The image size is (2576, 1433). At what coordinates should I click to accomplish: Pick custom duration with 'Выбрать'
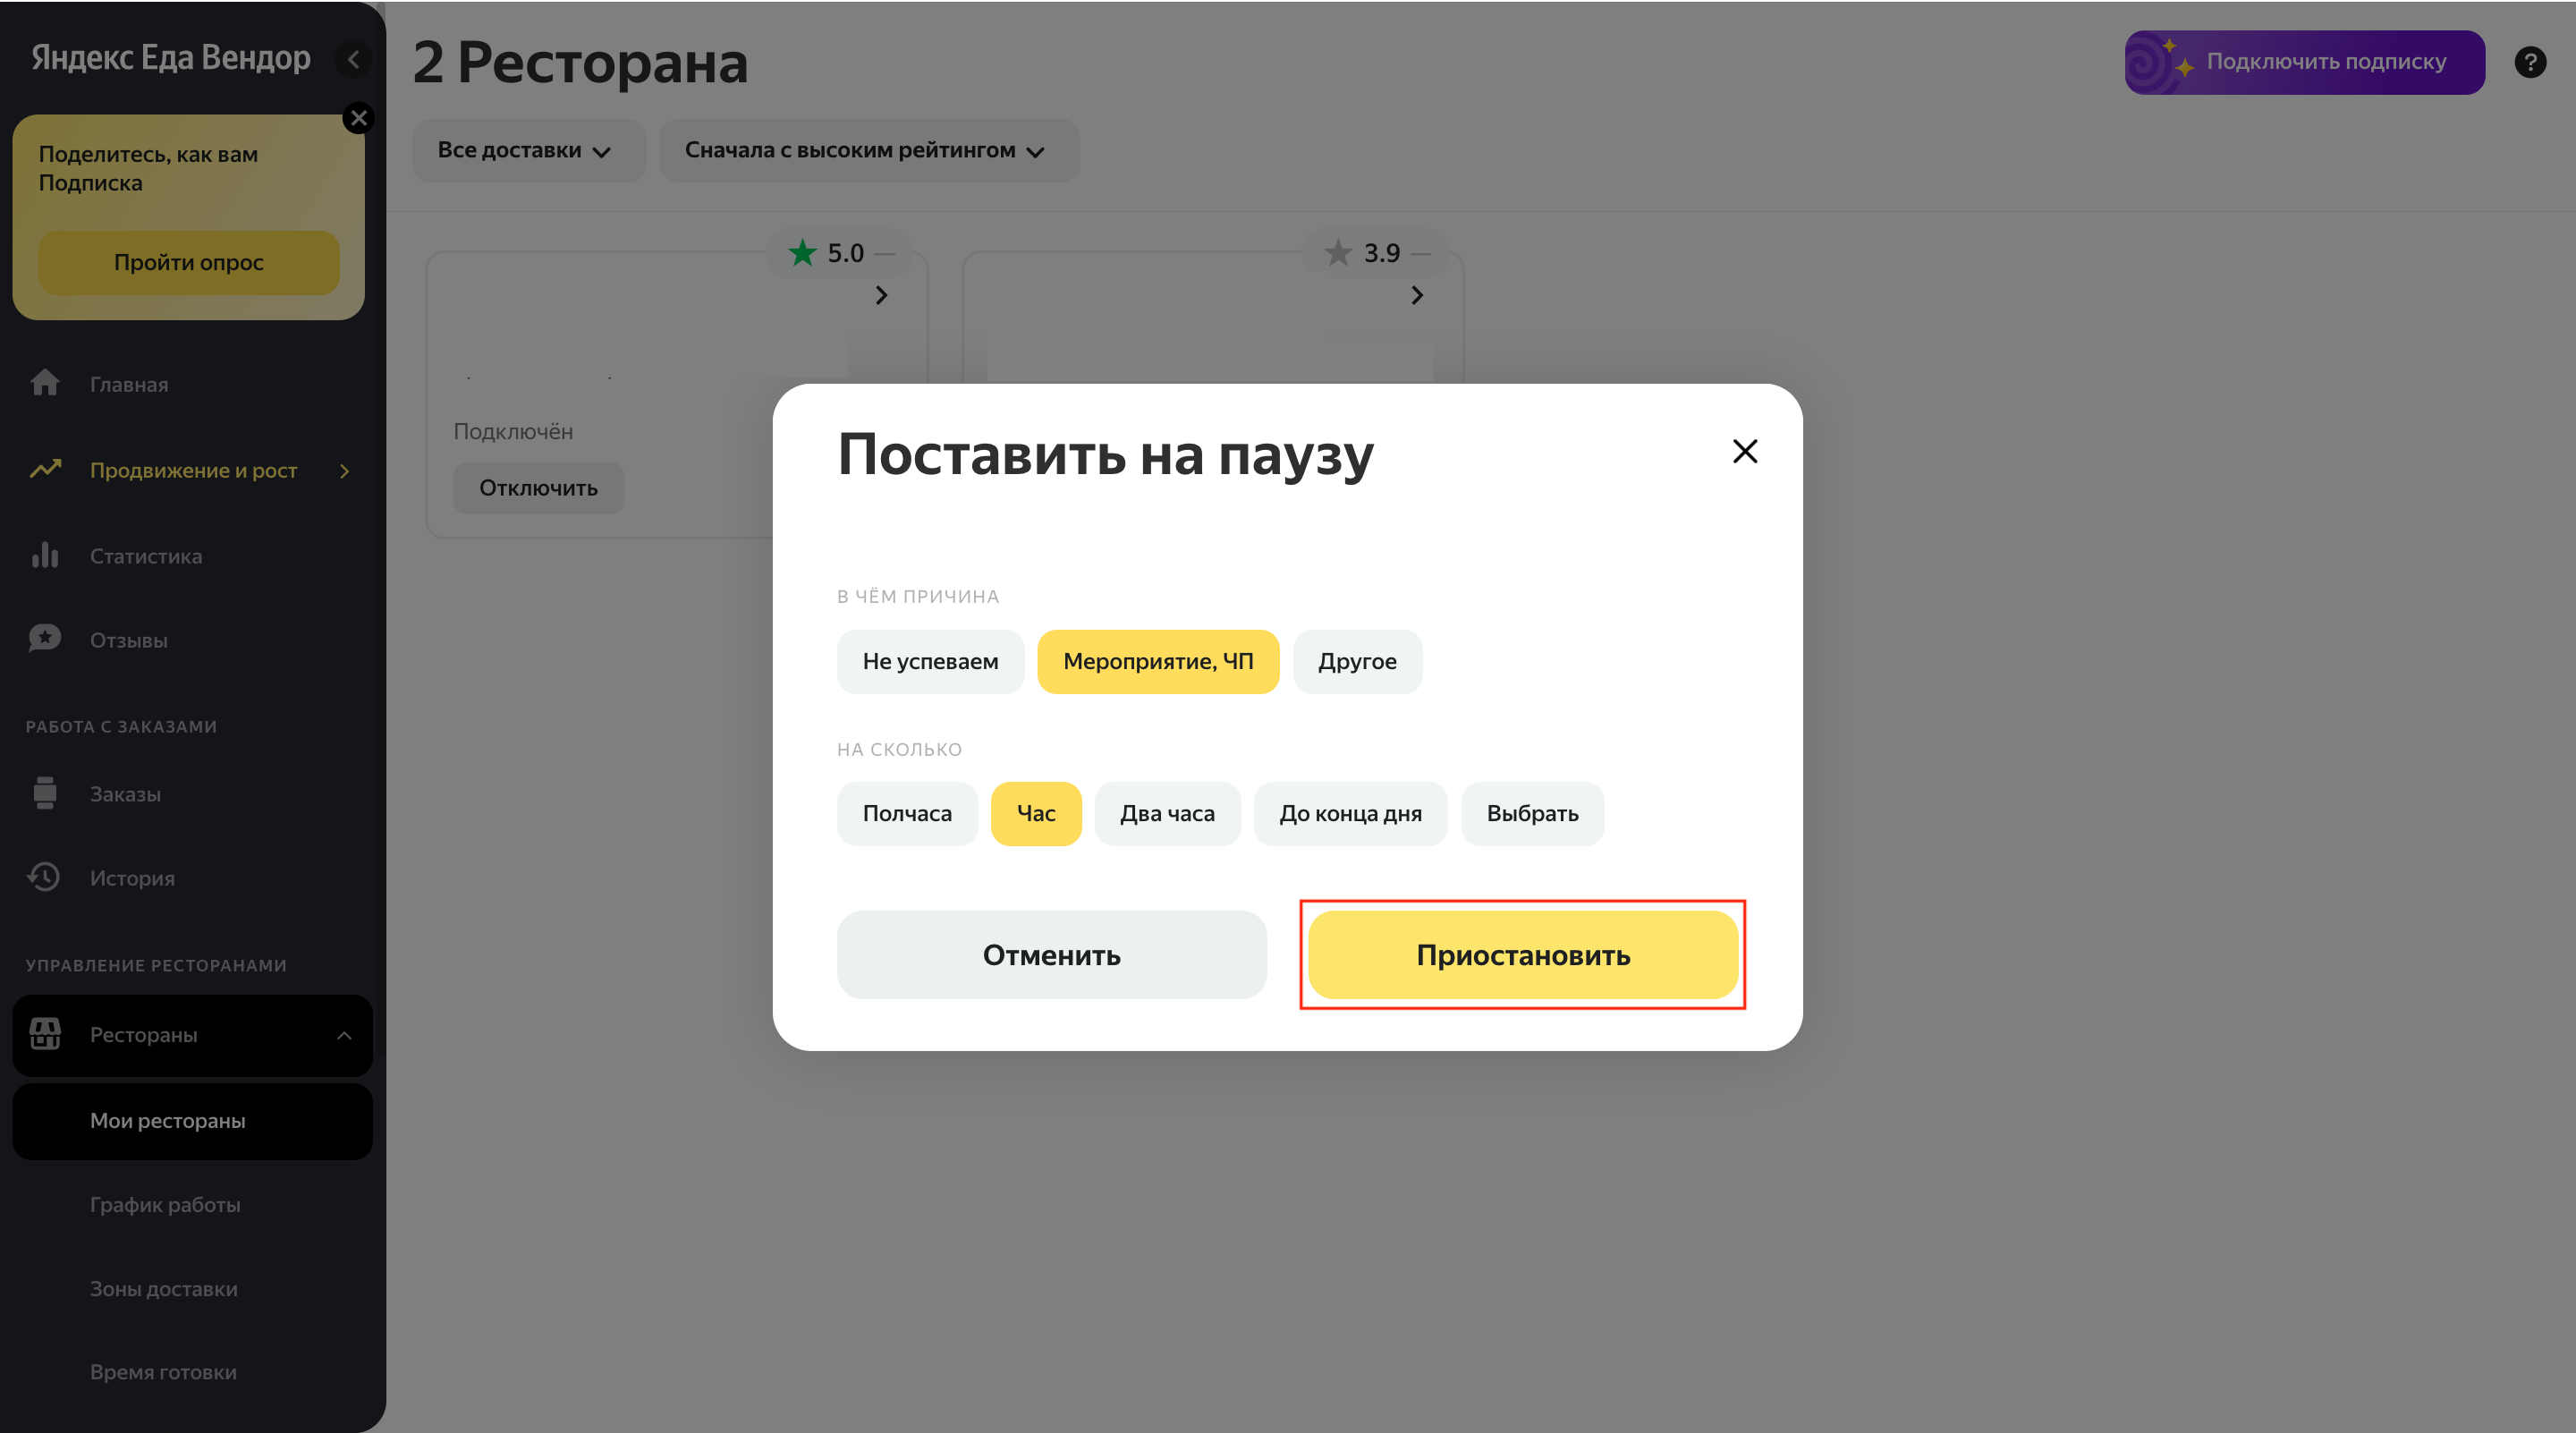[1531, 813]
